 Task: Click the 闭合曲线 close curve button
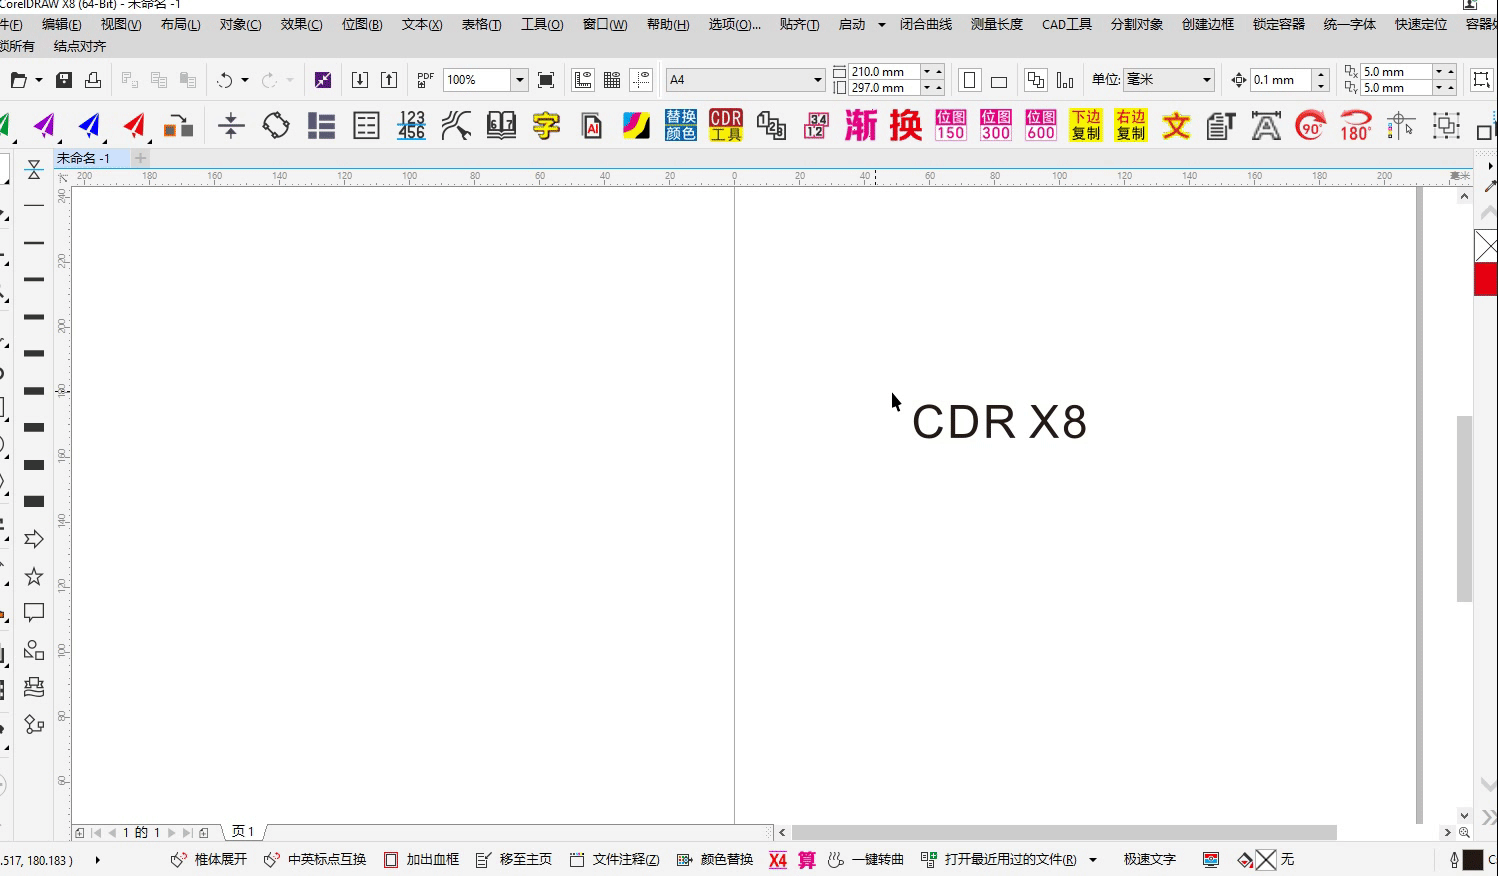pos(926,25)
